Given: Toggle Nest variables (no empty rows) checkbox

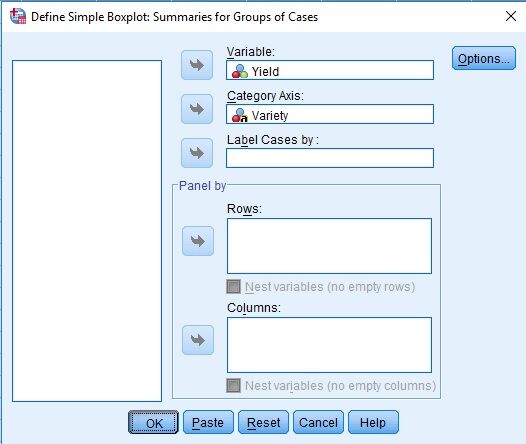Looking at the screenshot, I should point(233,287).
